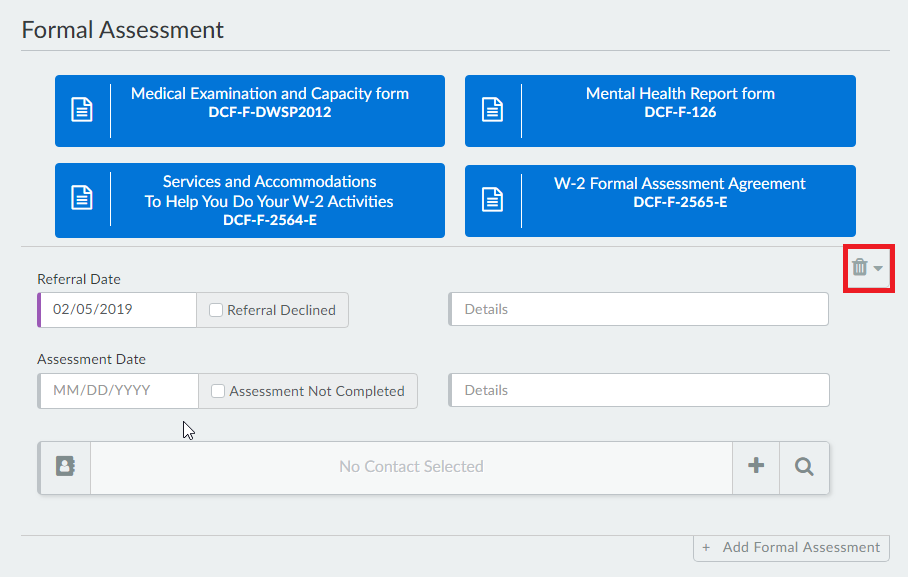Click the plus icon to add contact
This screenshot has height=577, width=908.
[756, 466]
